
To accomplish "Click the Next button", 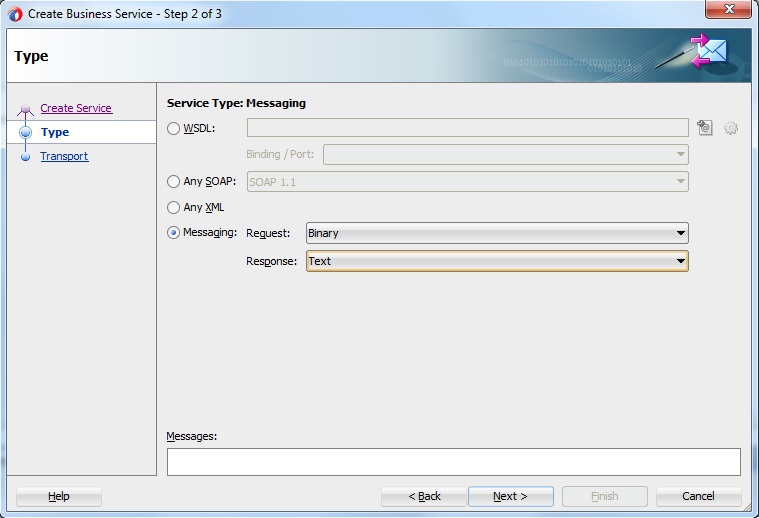I will pos(511,497).
